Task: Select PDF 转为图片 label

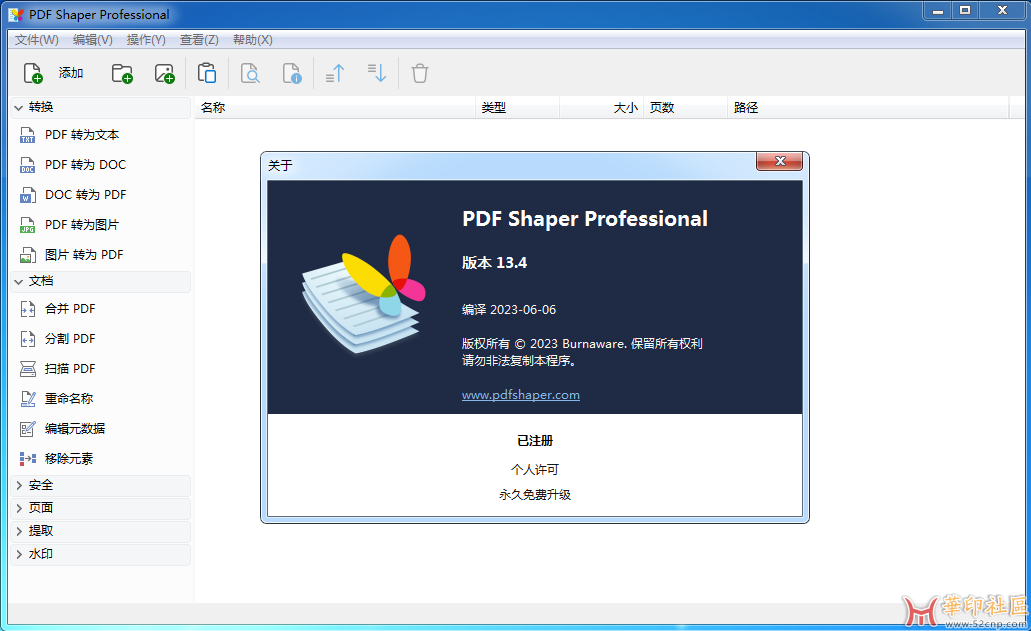Action: [x=82, y=225]
